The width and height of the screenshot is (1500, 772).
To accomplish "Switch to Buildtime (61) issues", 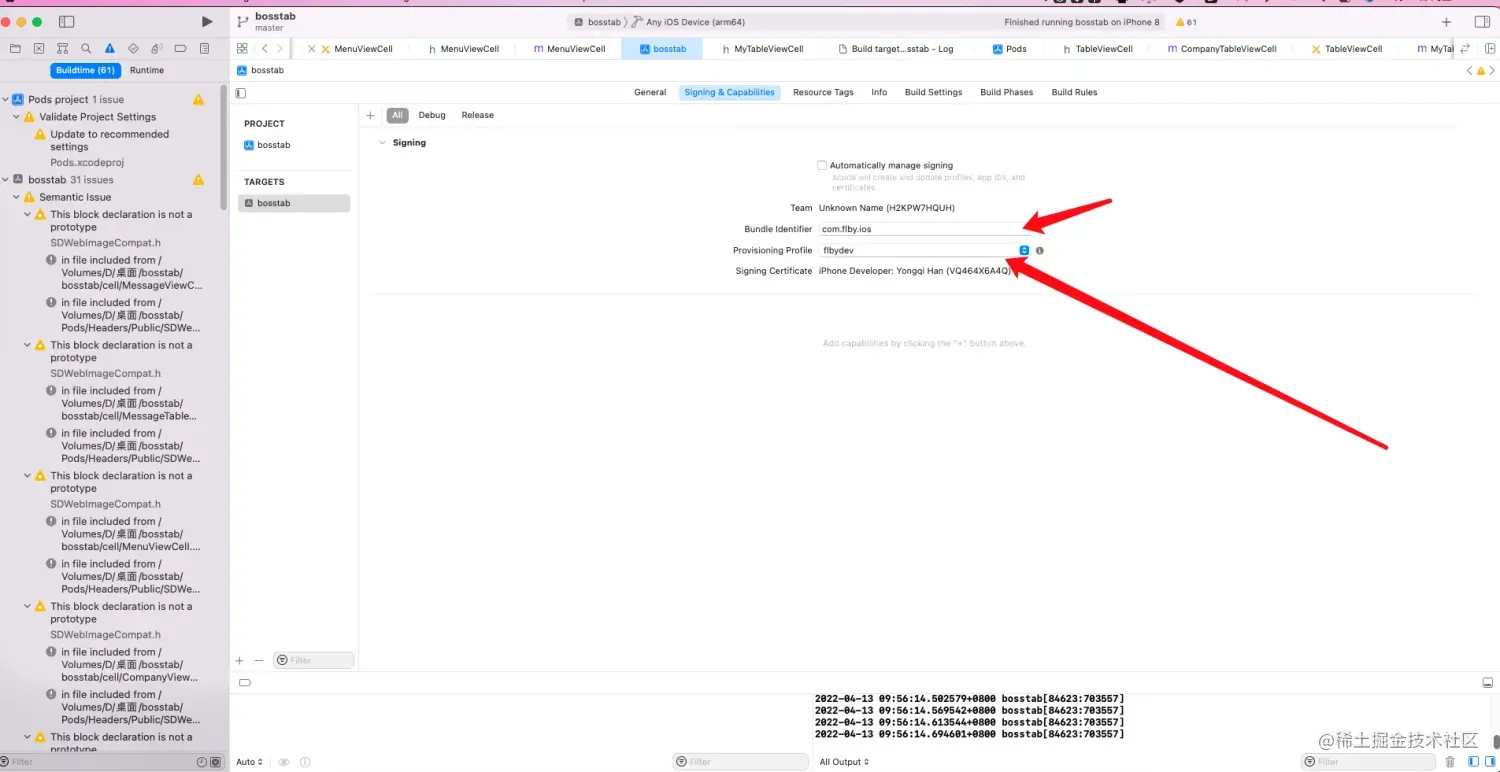I will click(x=86, y=70).
